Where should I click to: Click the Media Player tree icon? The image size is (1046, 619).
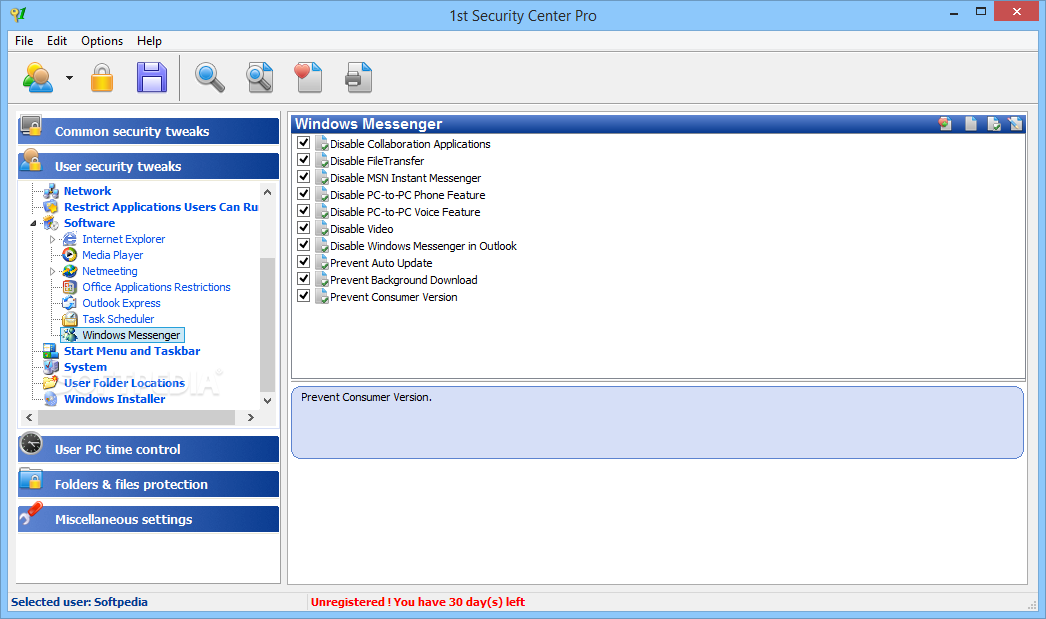click(x=70, y=255)
